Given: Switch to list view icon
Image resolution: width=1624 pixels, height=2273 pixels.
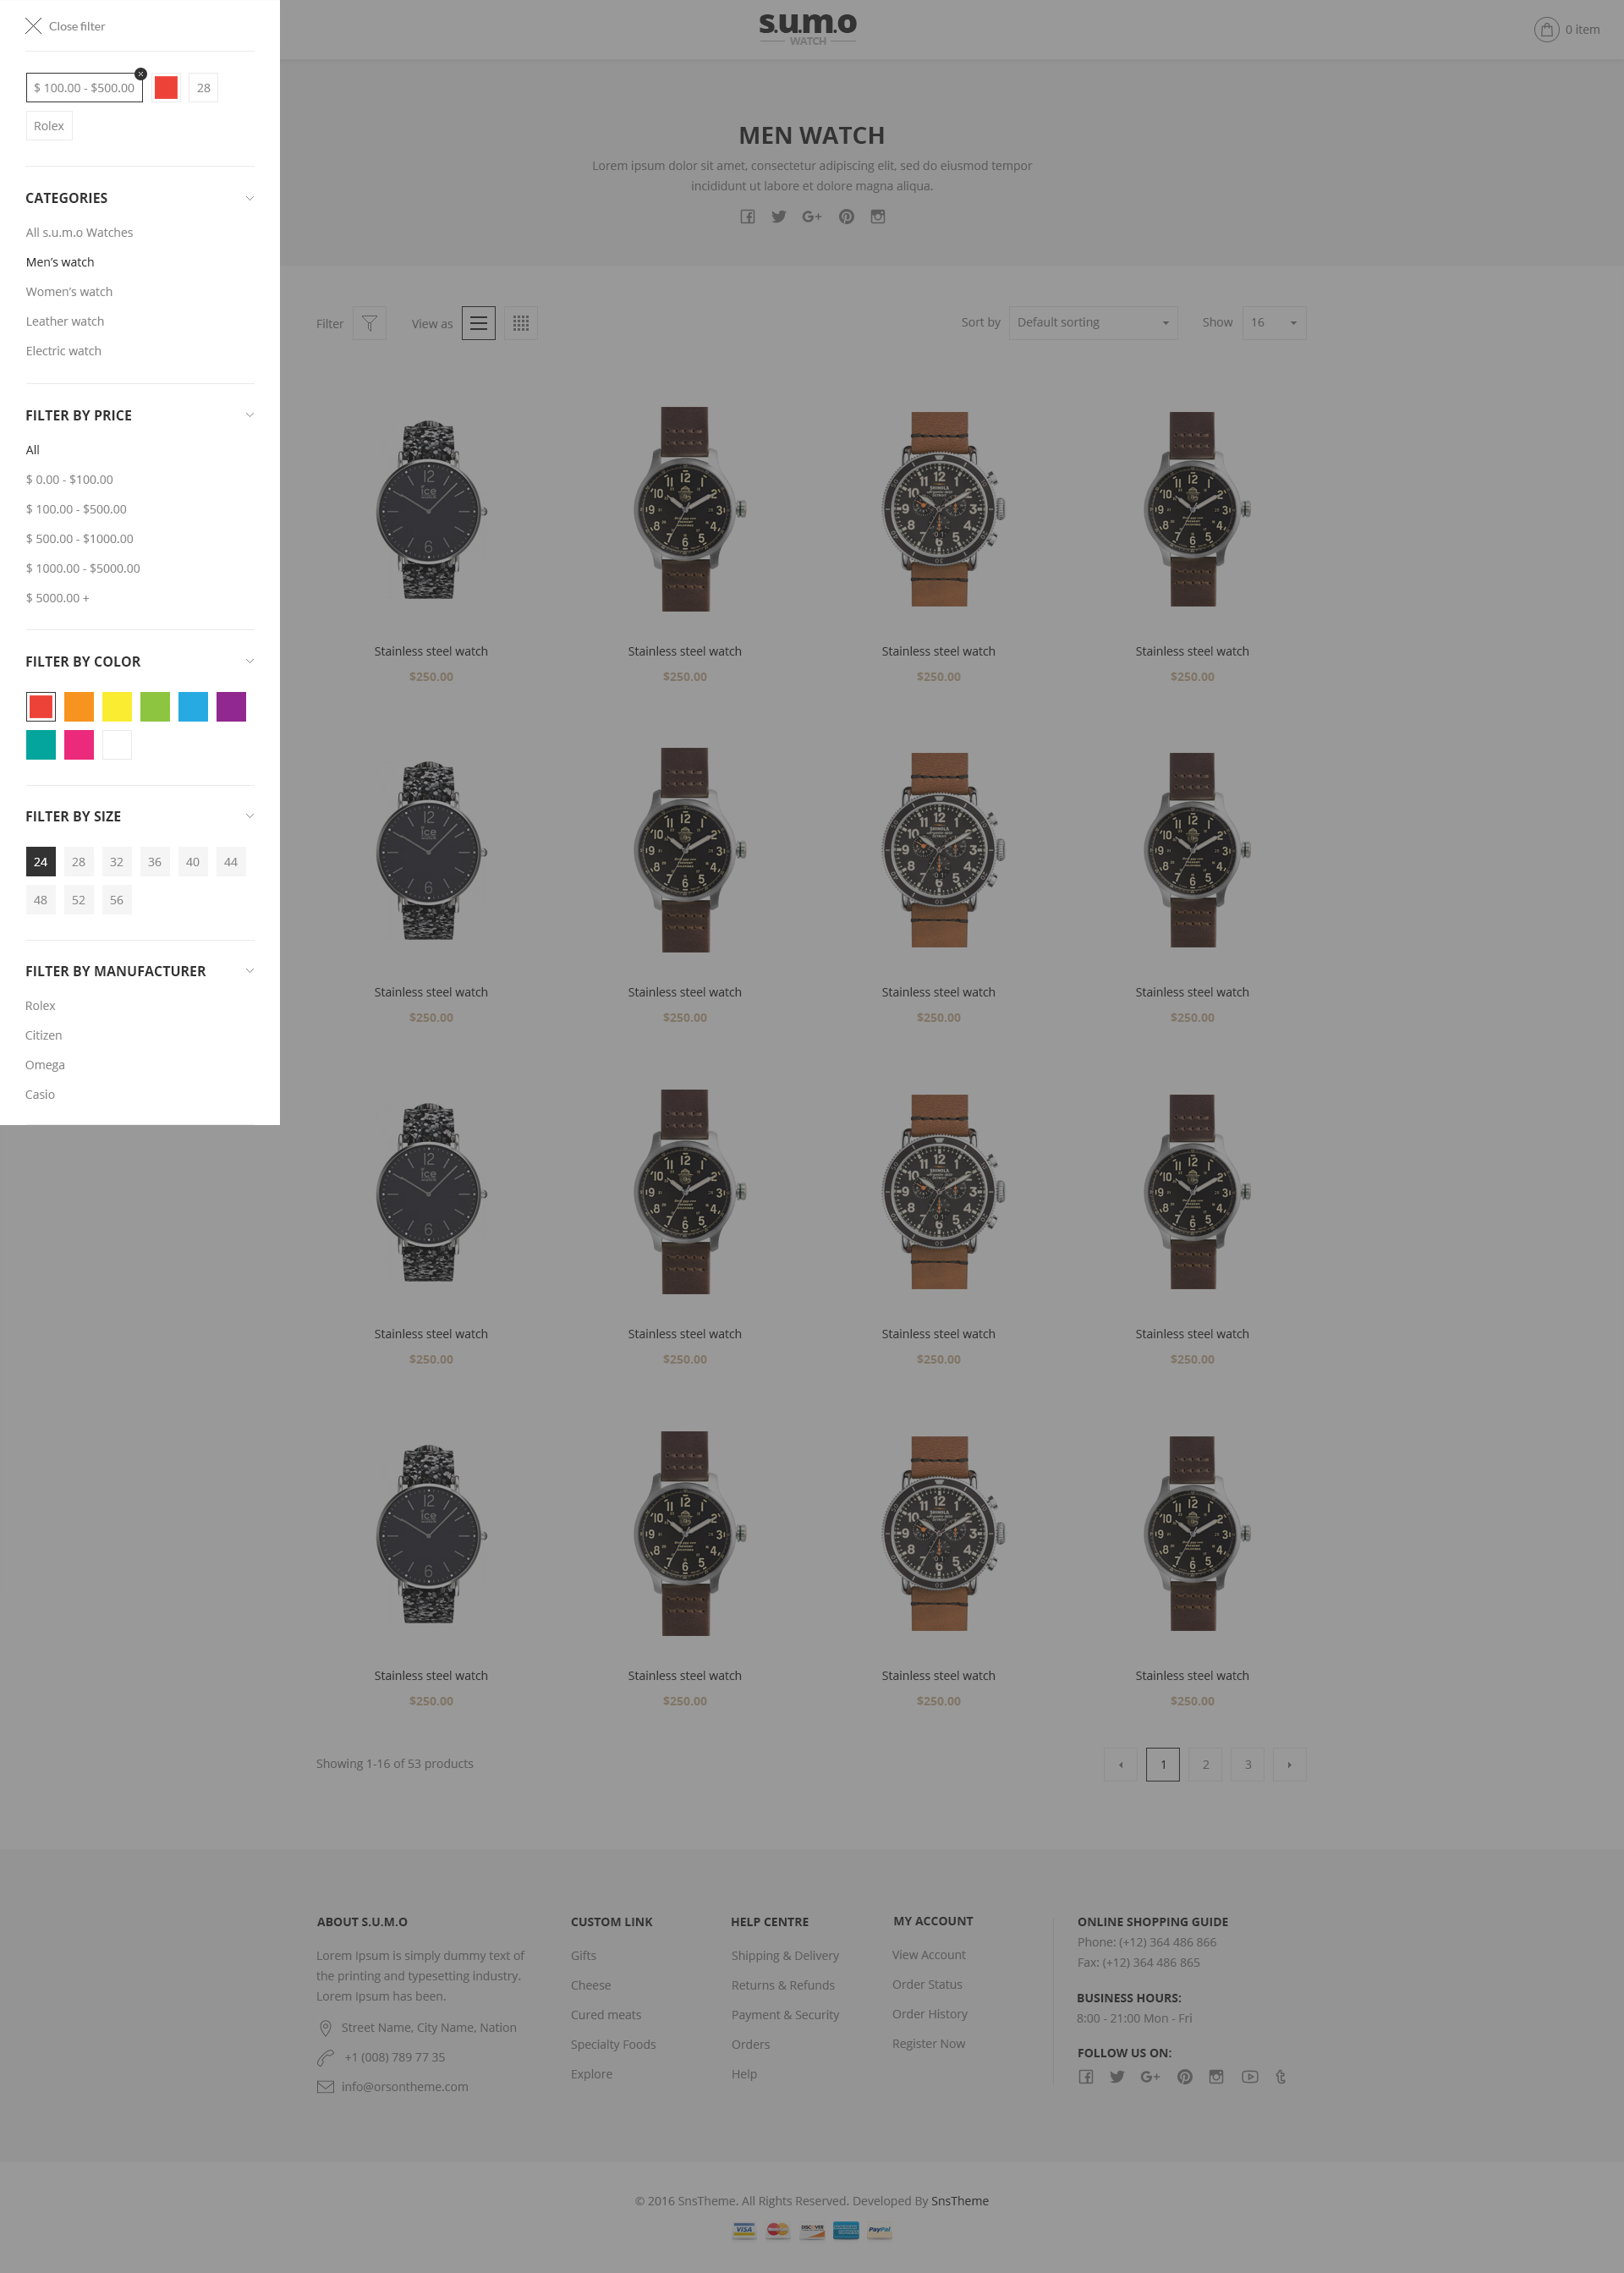Looking at the screenshot, I should pyautogui.click(x=478, y=323).
